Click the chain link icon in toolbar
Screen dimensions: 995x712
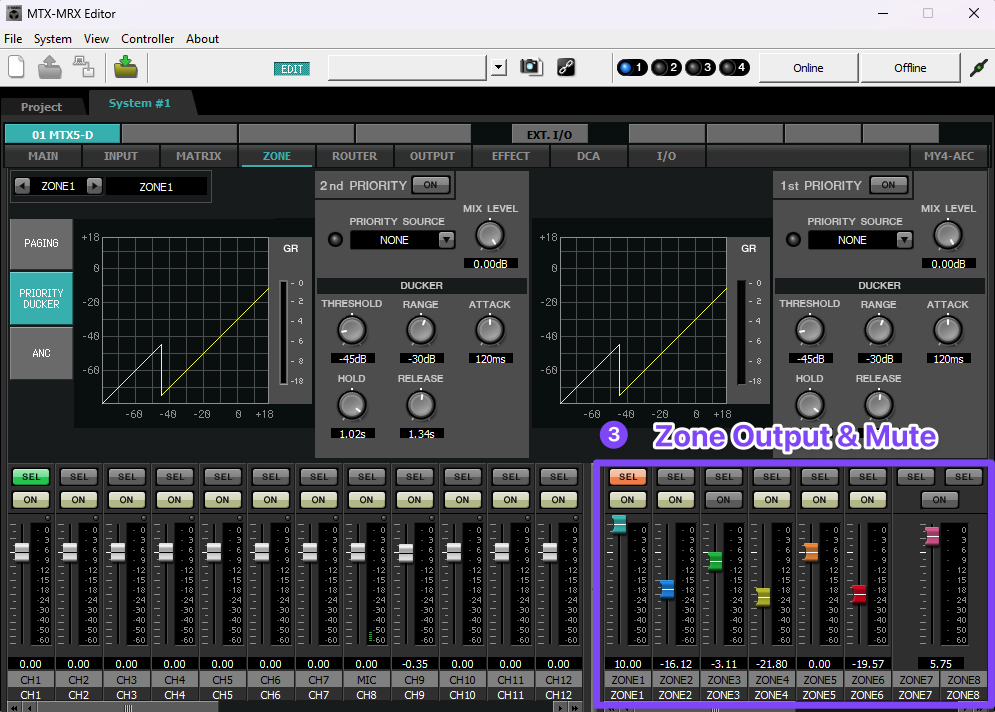(566, 67)
